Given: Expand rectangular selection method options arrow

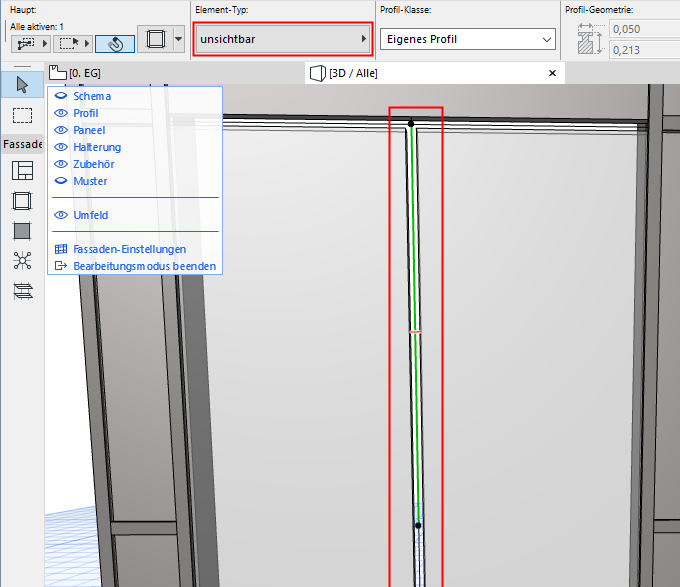Looking at the screenshot, I should click(x=87, y=44).
